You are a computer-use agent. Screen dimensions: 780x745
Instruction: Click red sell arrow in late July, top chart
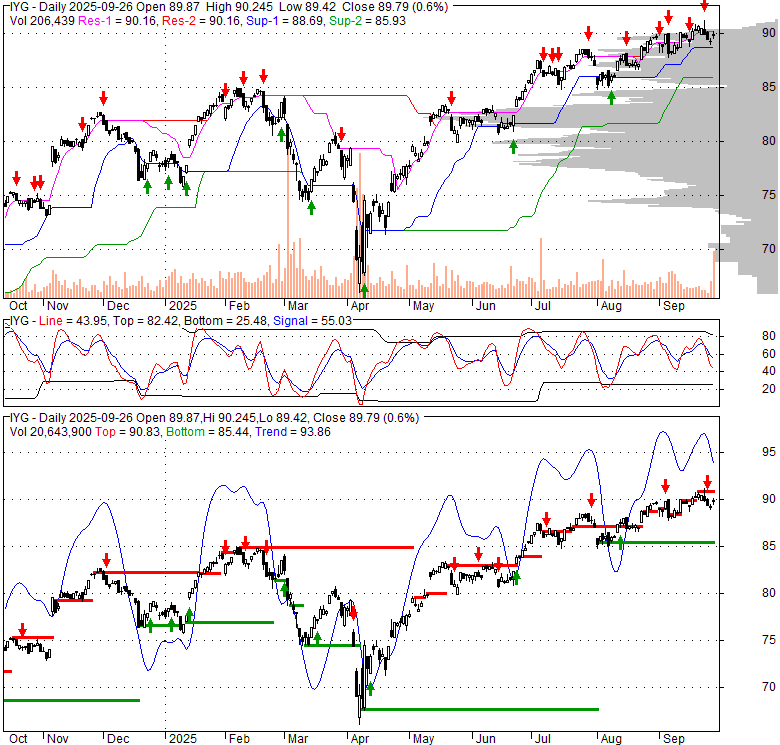click(588, 34)
